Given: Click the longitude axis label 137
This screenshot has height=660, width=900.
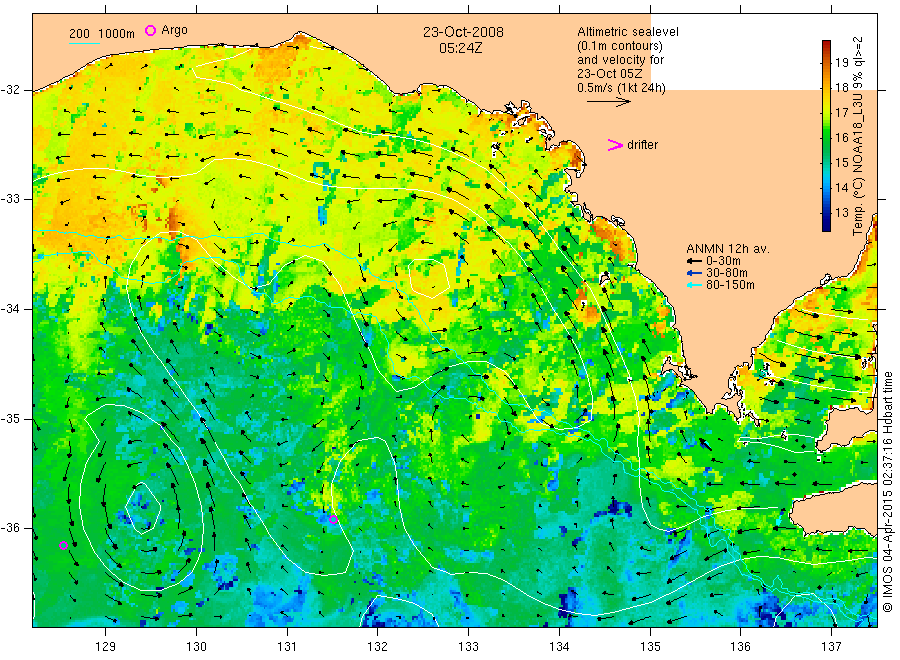Looking at the screenshot, I should tap(831, 647).
